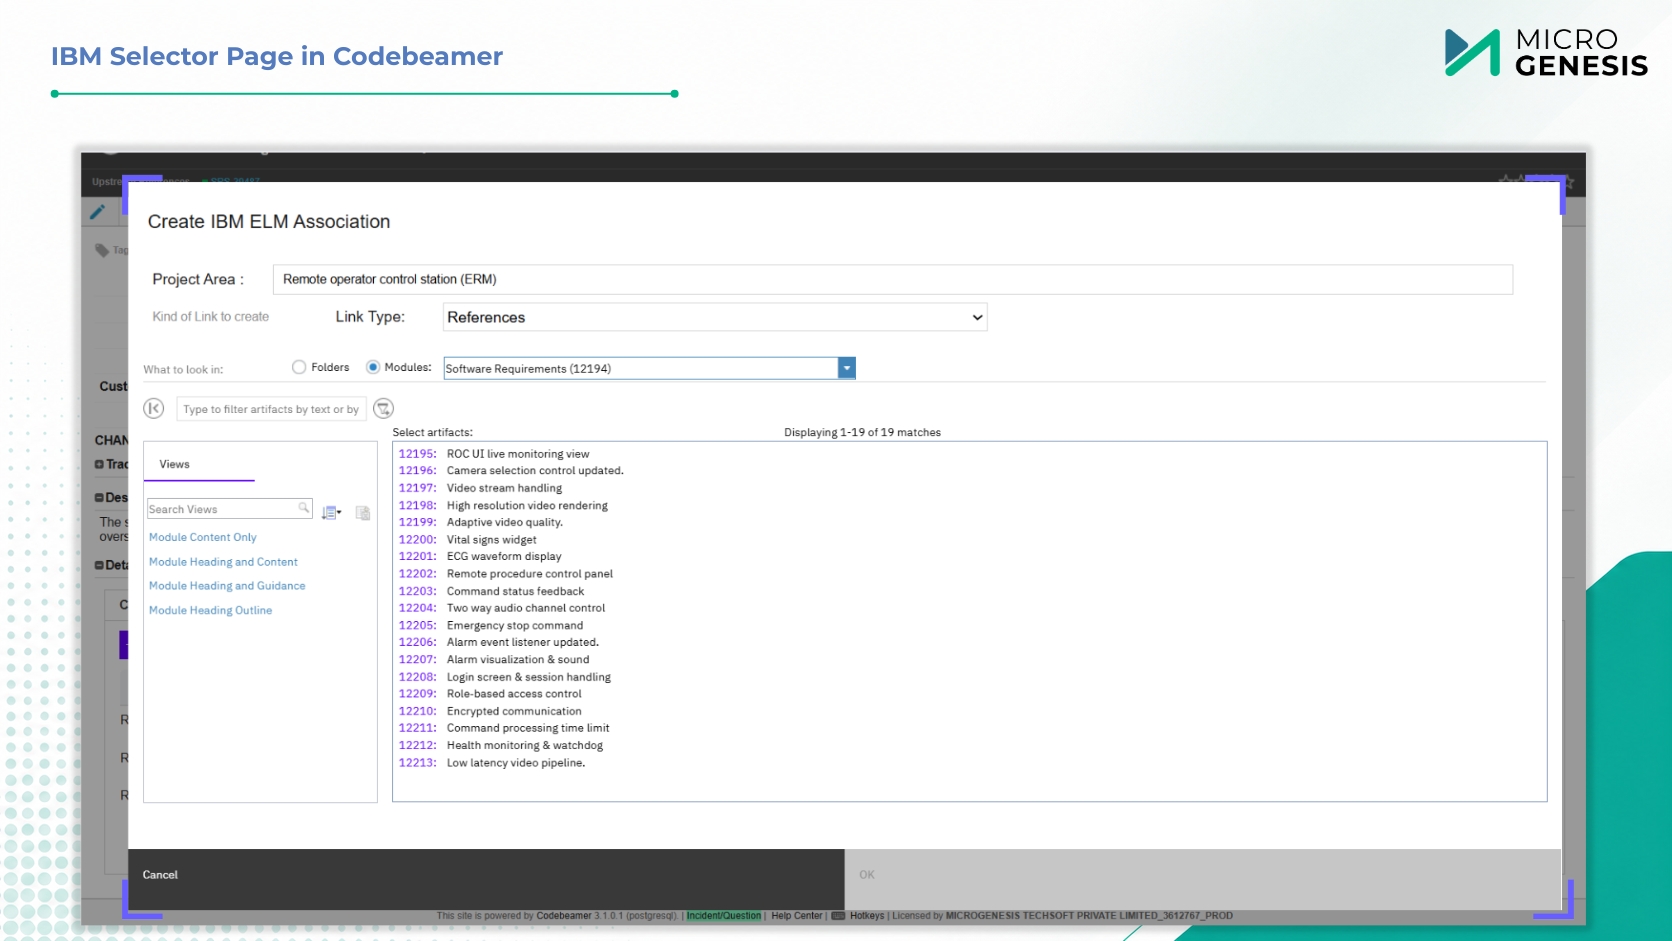Click the Cancel button

point(160,875)
